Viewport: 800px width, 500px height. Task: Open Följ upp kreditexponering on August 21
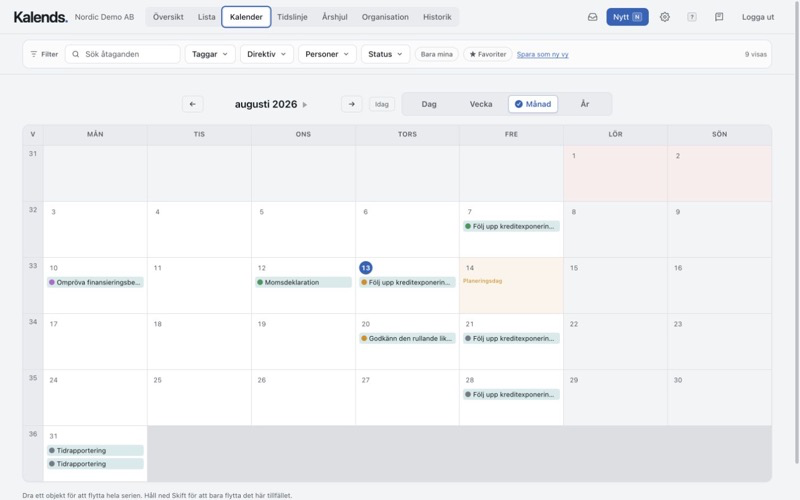511,338
